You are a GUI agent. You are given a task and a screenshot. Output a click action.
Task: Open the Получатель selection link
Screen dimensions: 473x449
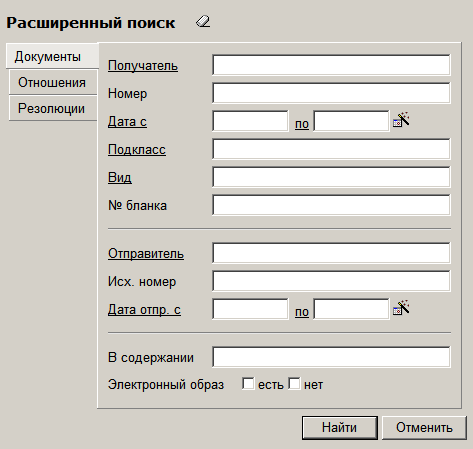[x=143, y=66]
